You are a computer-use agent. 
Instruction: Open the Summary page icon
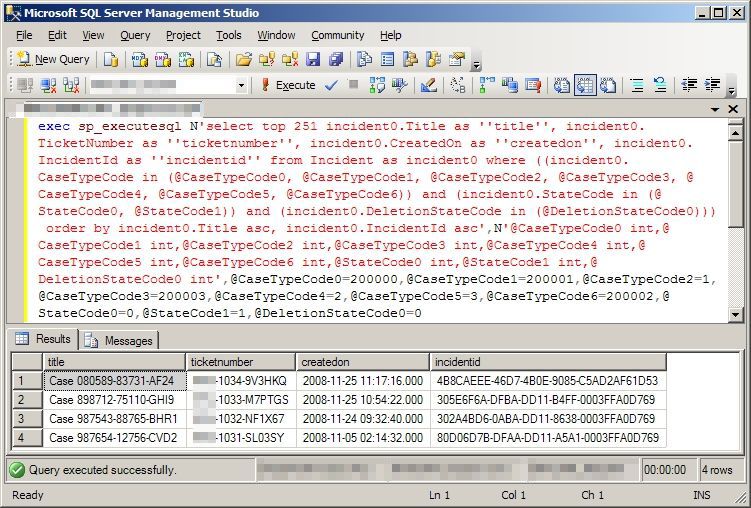tap(387, 59)
